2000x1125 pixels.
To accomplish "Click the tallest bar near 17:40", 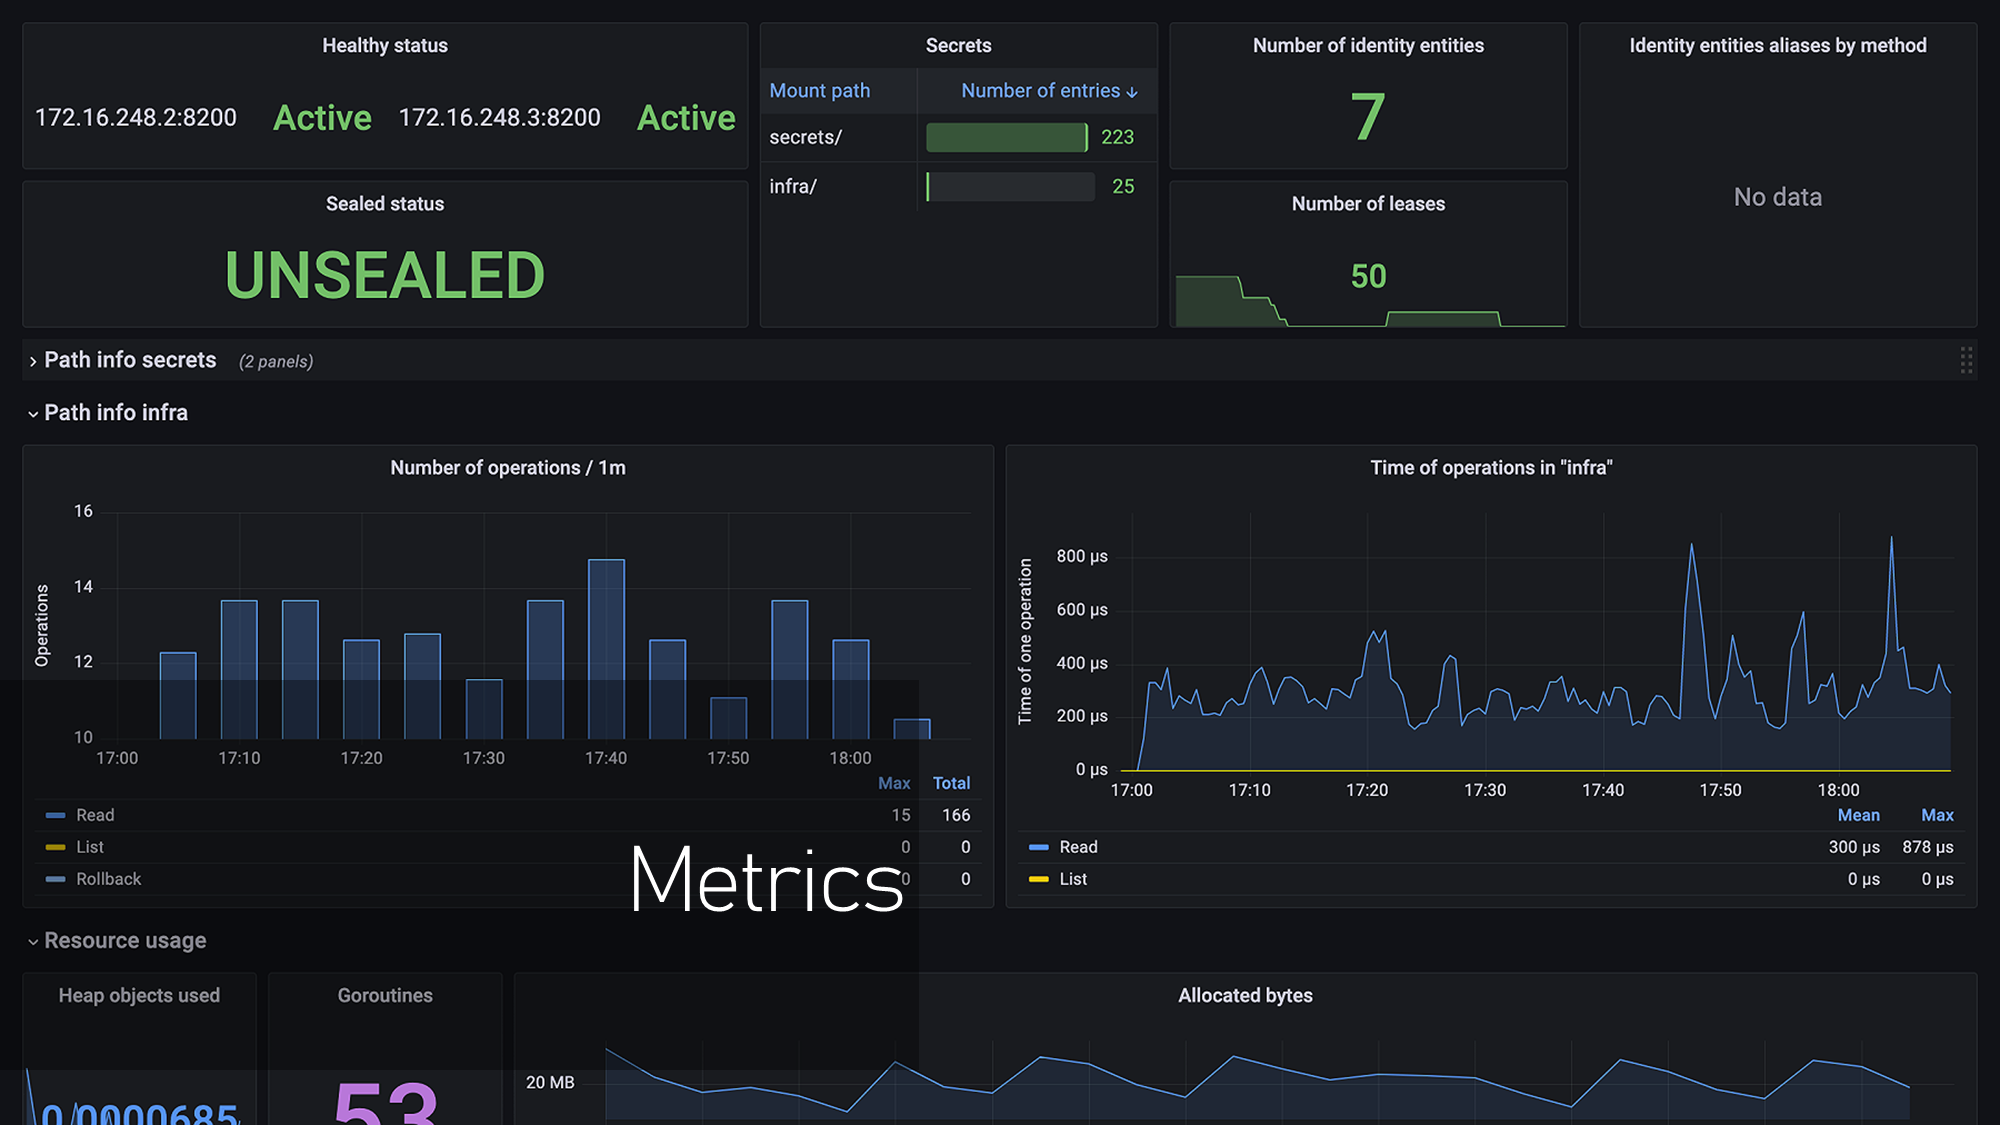I will [606, 648].
